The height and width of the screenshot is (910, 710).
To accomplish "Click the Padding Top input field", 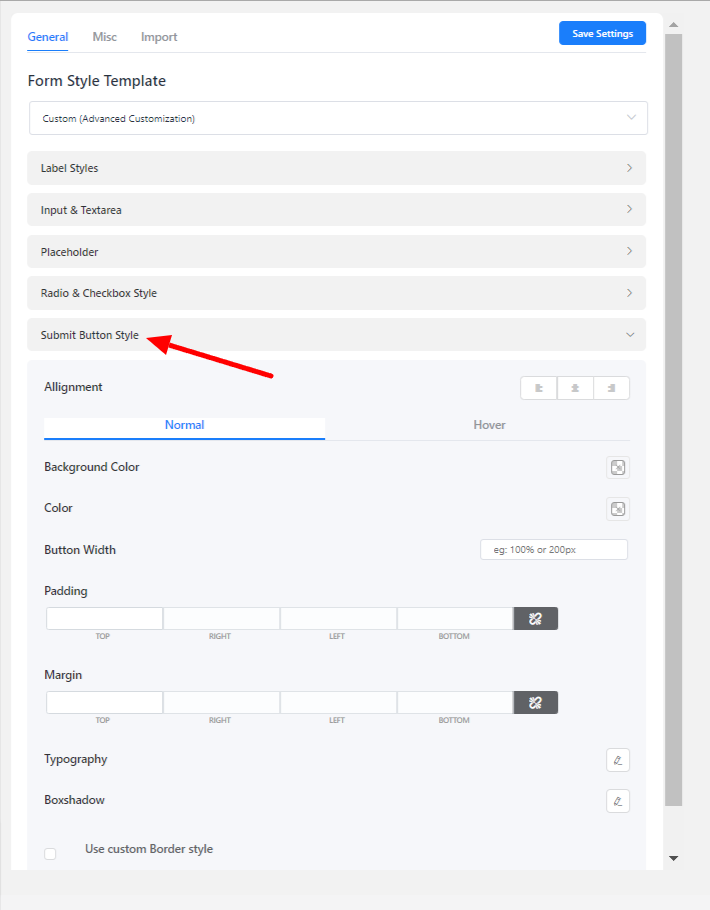I will pyautogui.click(x=104, y=619).
